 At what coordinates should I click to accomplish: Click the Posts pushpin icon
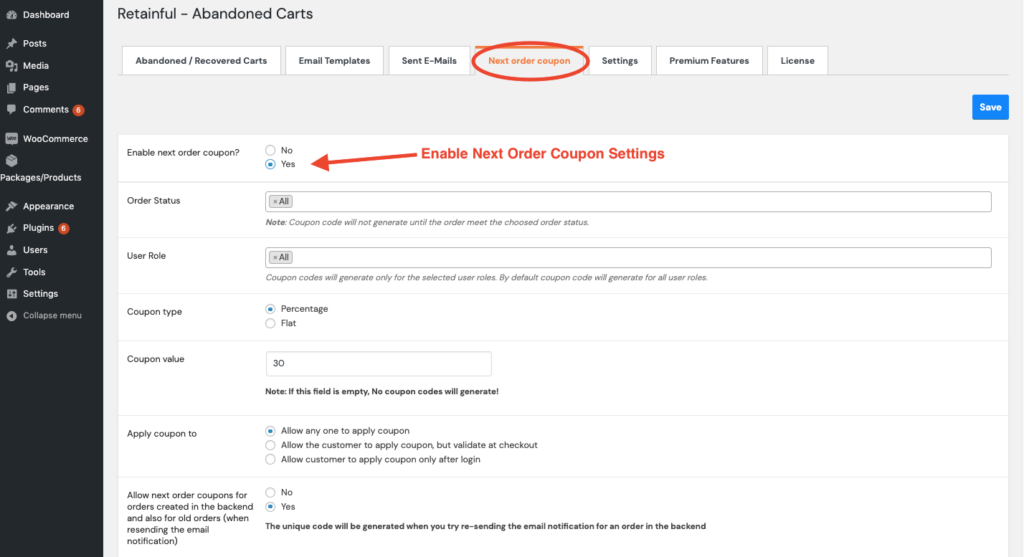coord(11,43)
